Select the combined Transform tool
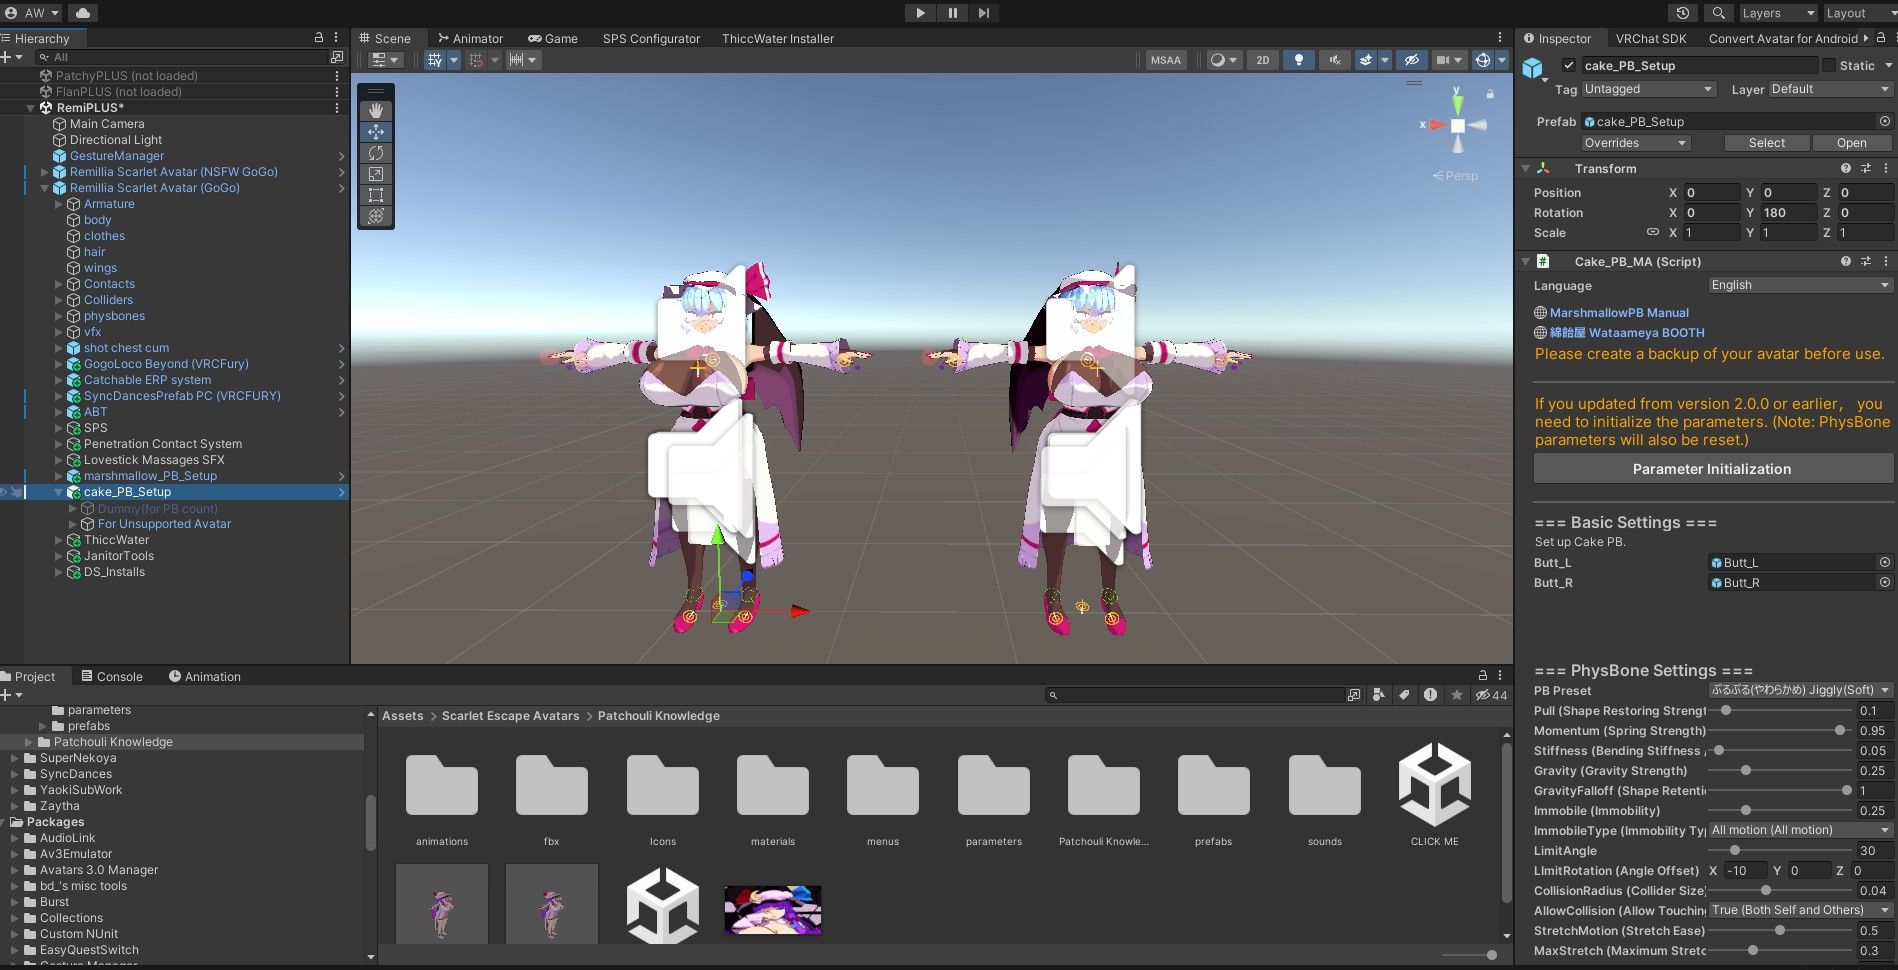 (376, 216)
